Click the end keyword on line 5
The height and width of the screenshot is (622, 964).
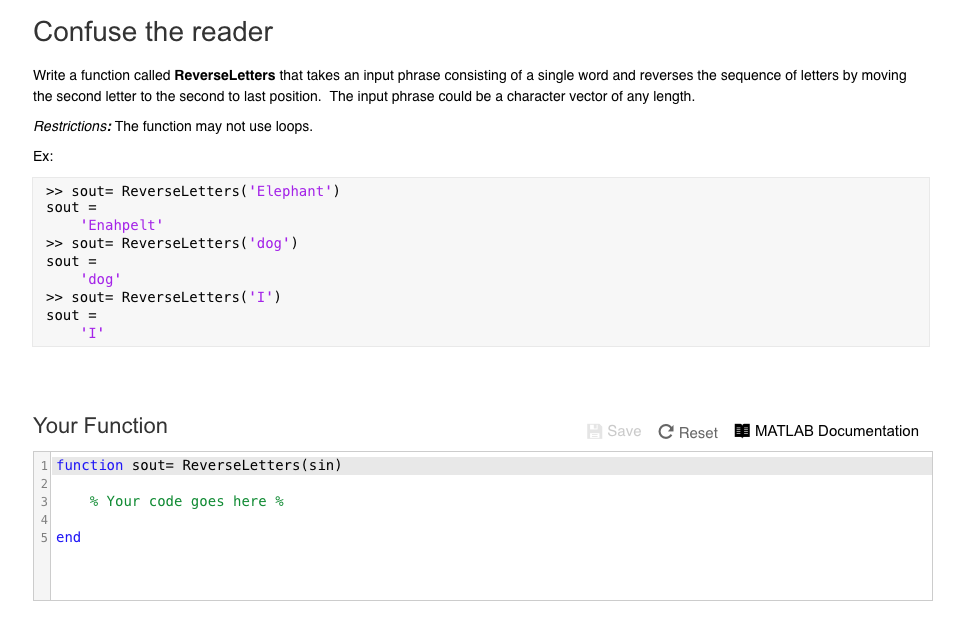point(67,537)
